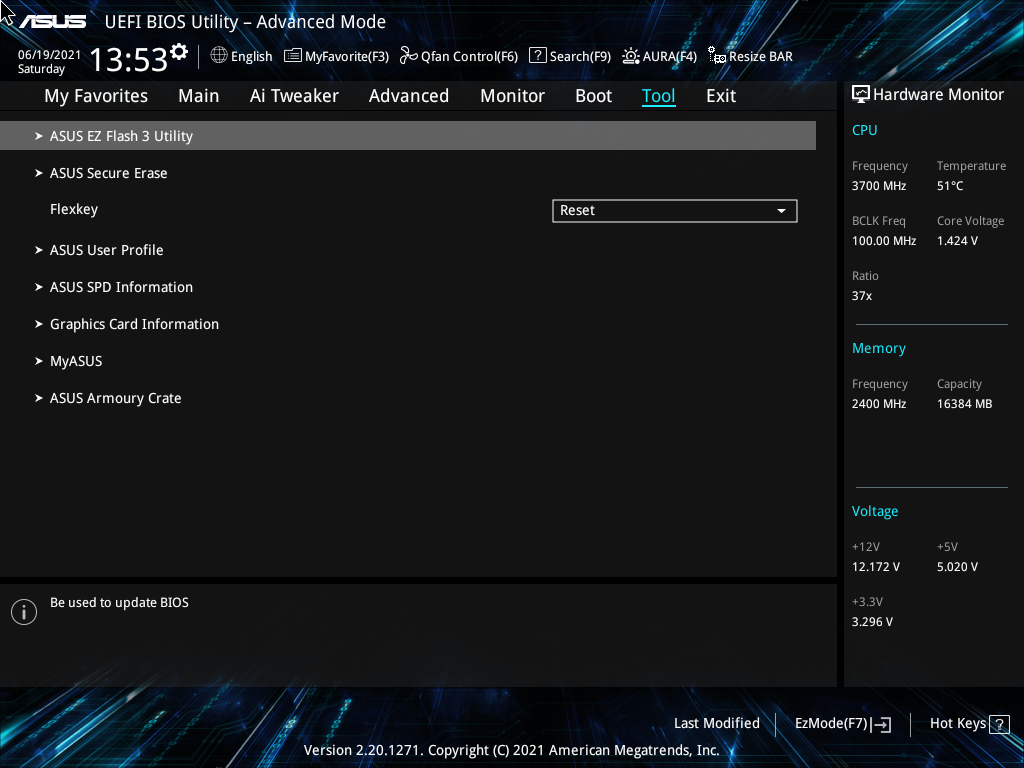Open Hot Keys reference
This screenshot has height=768, width=1024.
pos(967,723)
